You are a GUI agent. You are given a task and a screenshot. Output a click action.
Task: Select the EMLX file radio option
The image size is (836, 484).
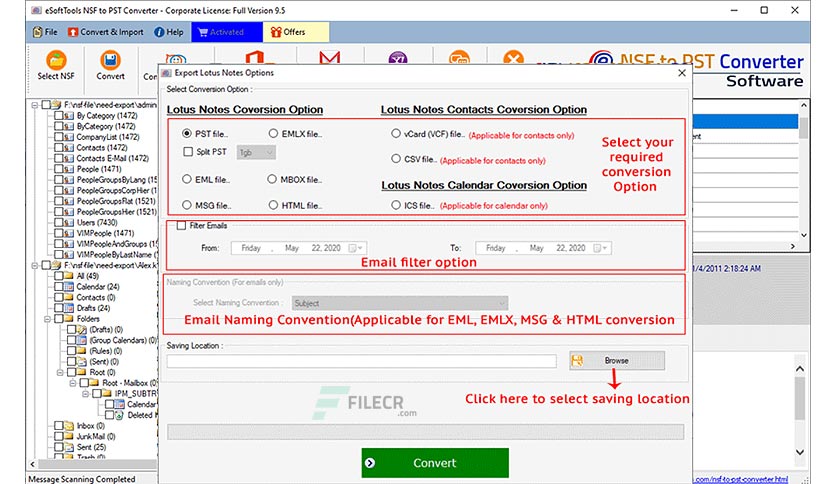coord(273,133)
